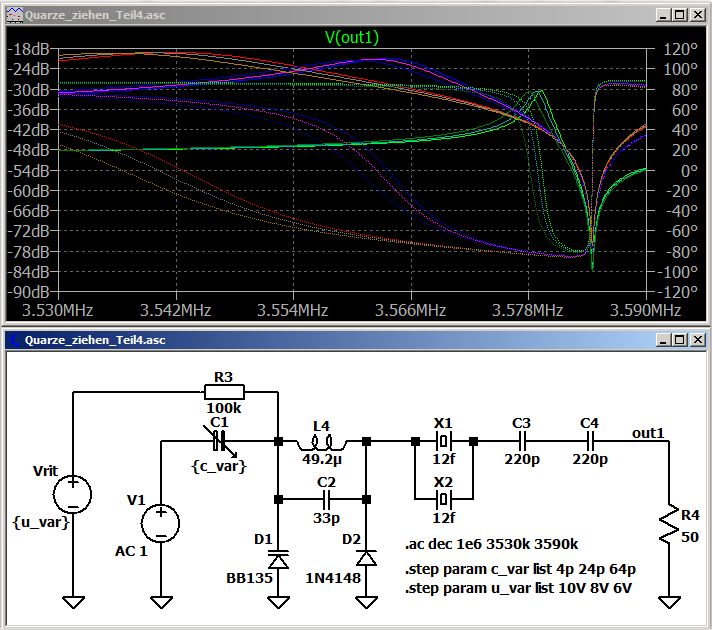Click the out1 net label

tap(648, 433)
